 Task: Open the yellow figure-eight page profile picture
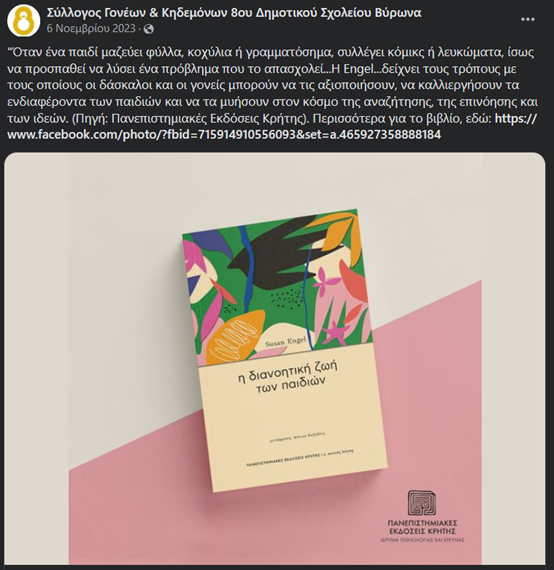tap(23, 21)
